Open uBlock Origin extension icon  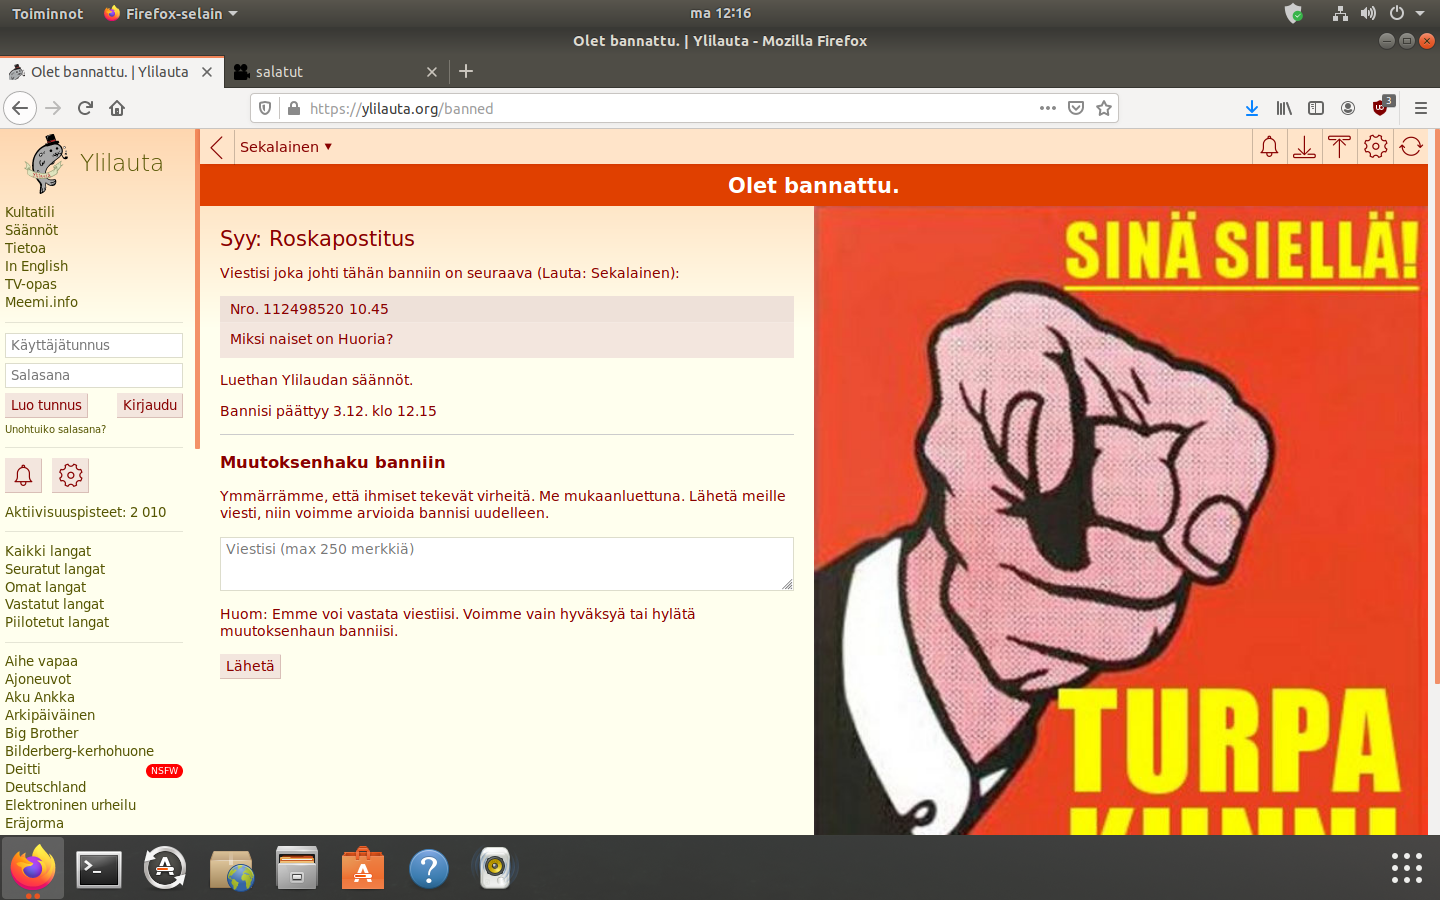click(1381, 108)
